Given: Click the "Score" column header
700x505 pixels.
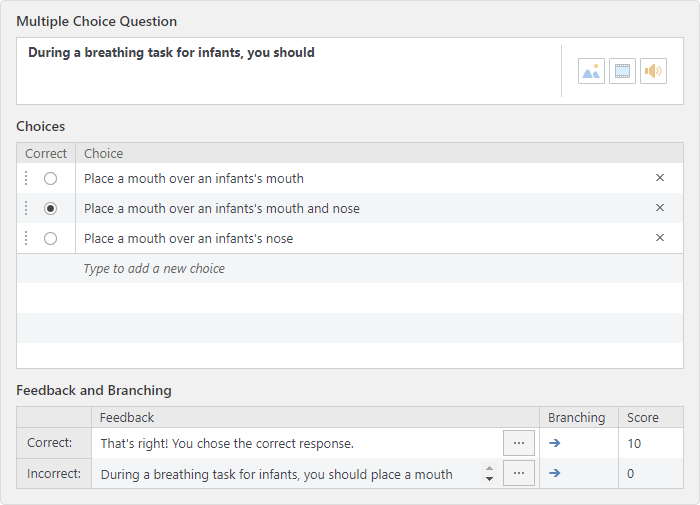Looking at the screenshot, I should tap(642, 417).
